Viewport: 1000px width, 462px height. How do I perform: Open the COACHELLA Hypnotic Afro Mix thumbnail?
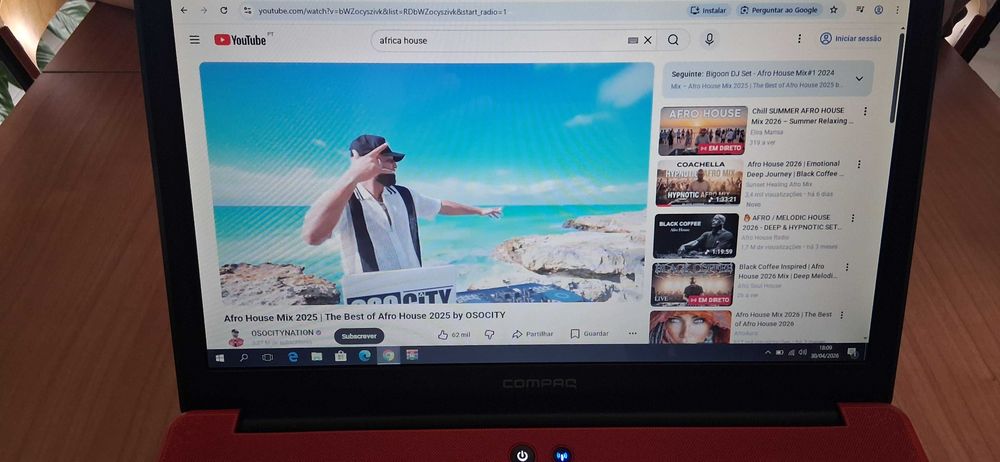[700, 183]
